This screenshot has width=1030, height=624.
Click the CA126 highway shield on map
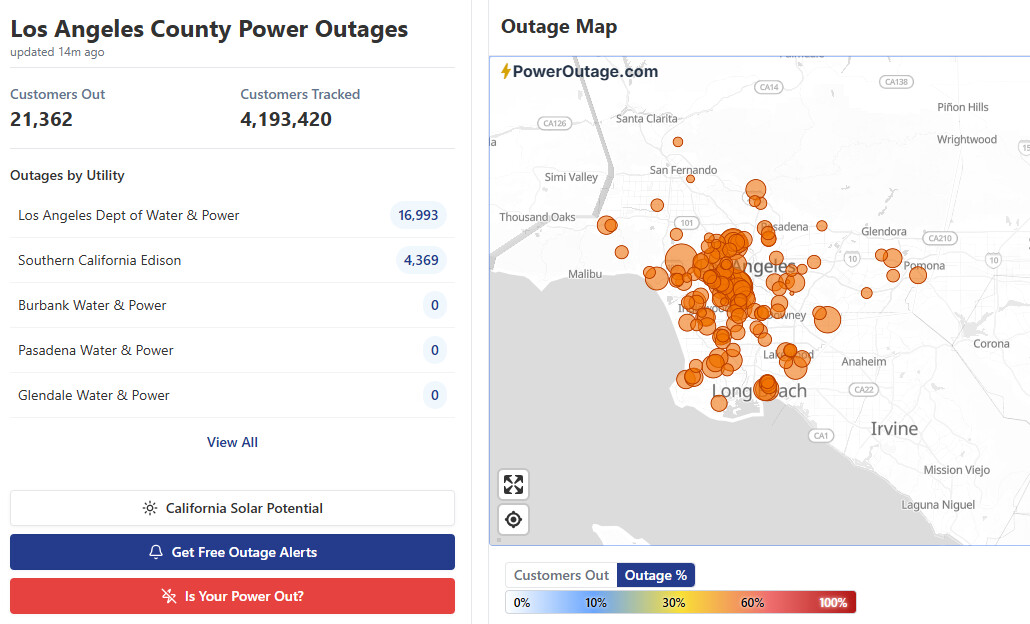[555, 123]
